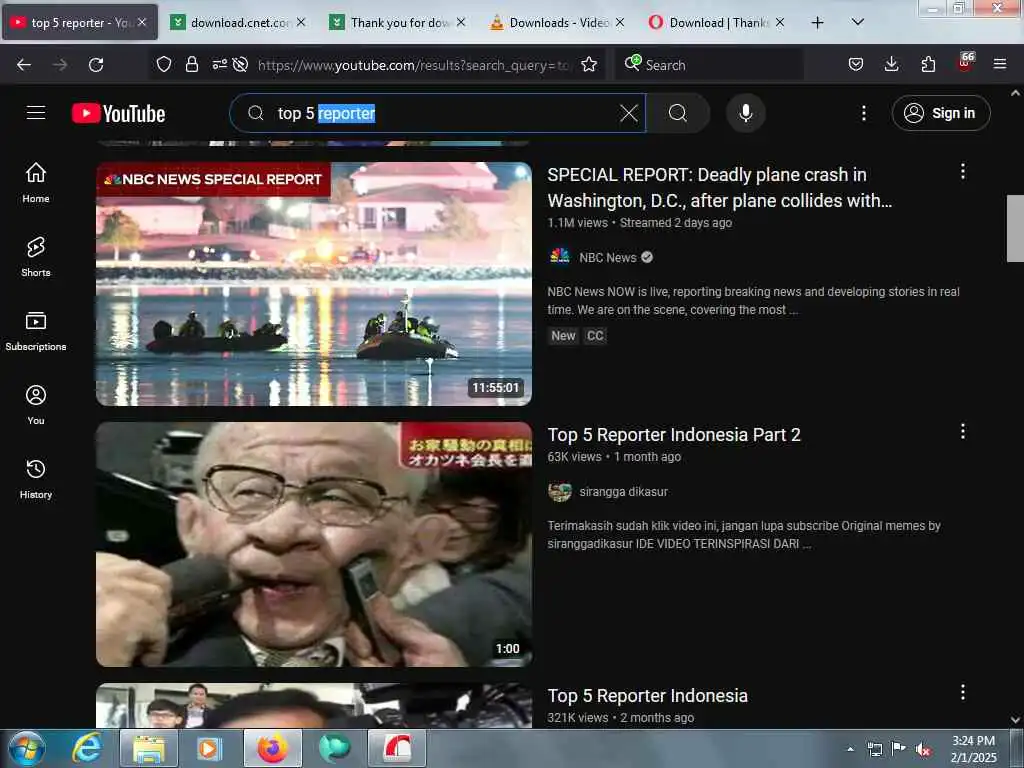Screen dimensions: 1024x768
Task: Show site security lock info
Action: click(x=191, y=64)
